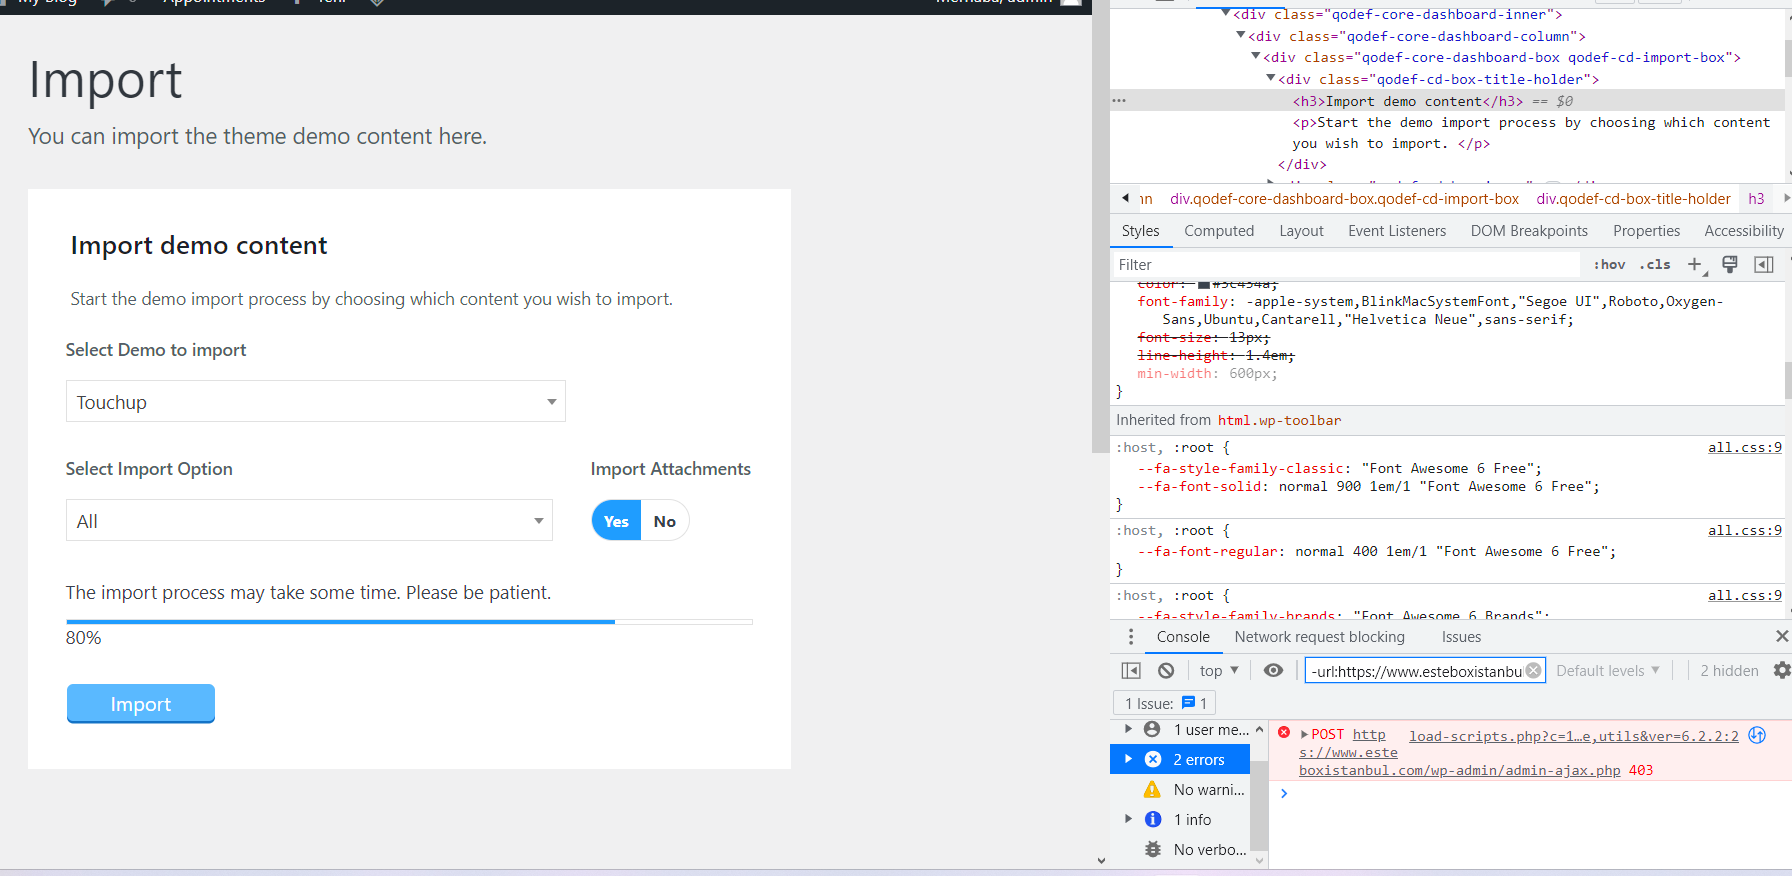The width and height of the screenshot is (1792, 876).
Task: Expand the 1 info group
Action: [x=1129, y=819]
